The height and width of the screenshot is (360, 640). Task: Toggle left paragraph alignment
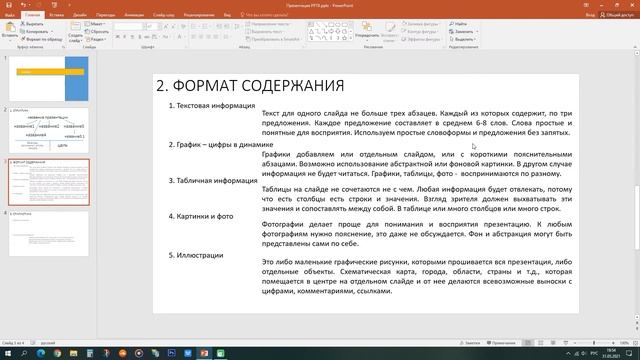pyautogui.click(x=193, y=37)
